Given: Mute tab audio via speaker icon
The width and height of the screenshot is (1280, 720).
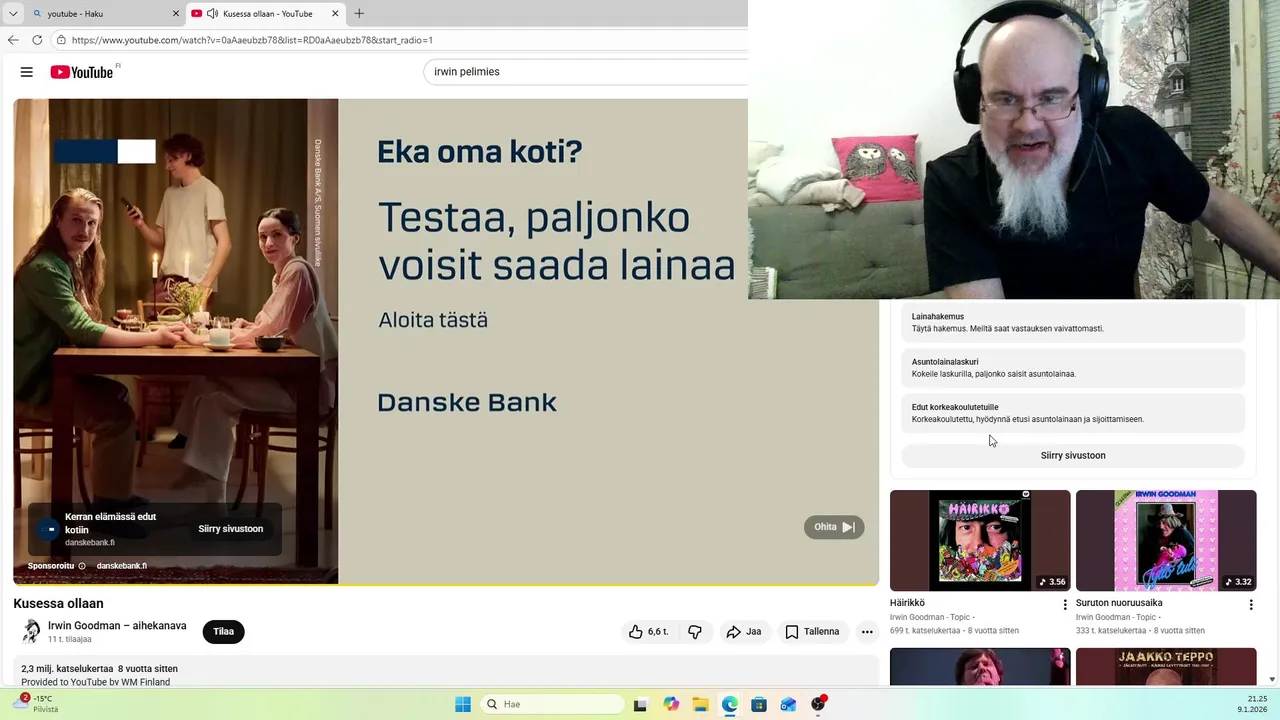Looking at the screenshot, I should pos(212,13).
